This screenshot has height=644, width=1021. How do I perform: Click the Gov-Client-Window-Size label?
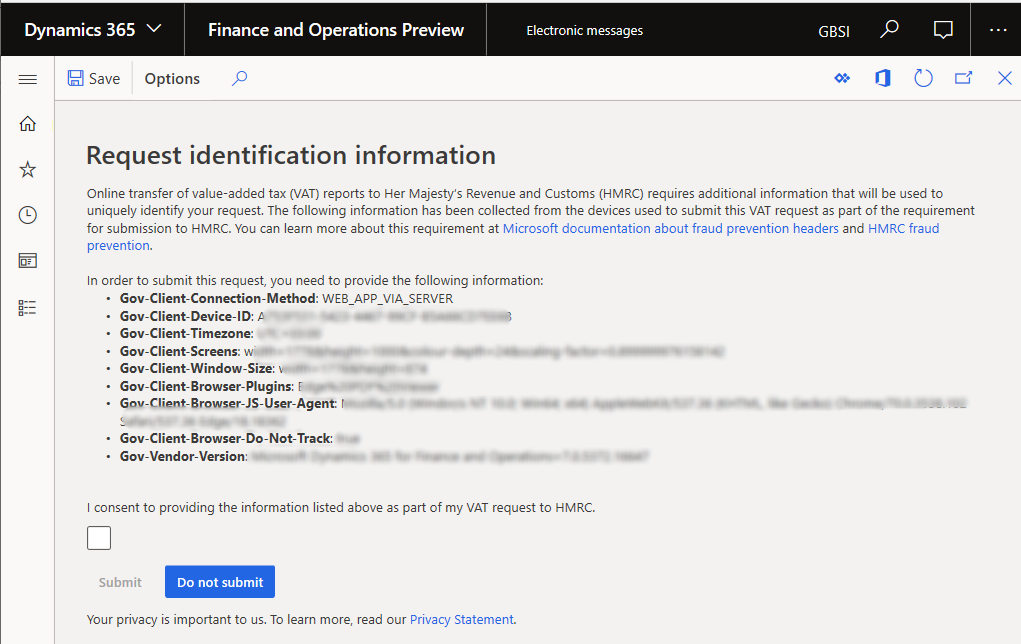[x=196, y=369]
